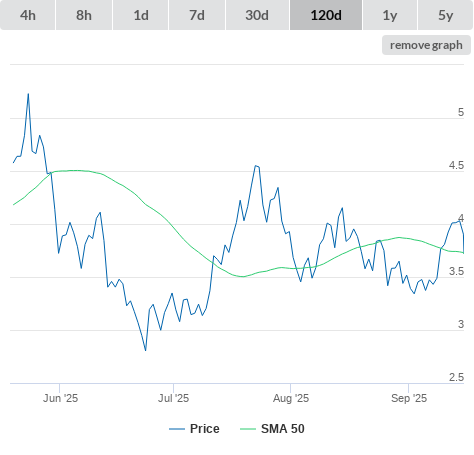Click the Sep '25 axis label

(409, 398)
